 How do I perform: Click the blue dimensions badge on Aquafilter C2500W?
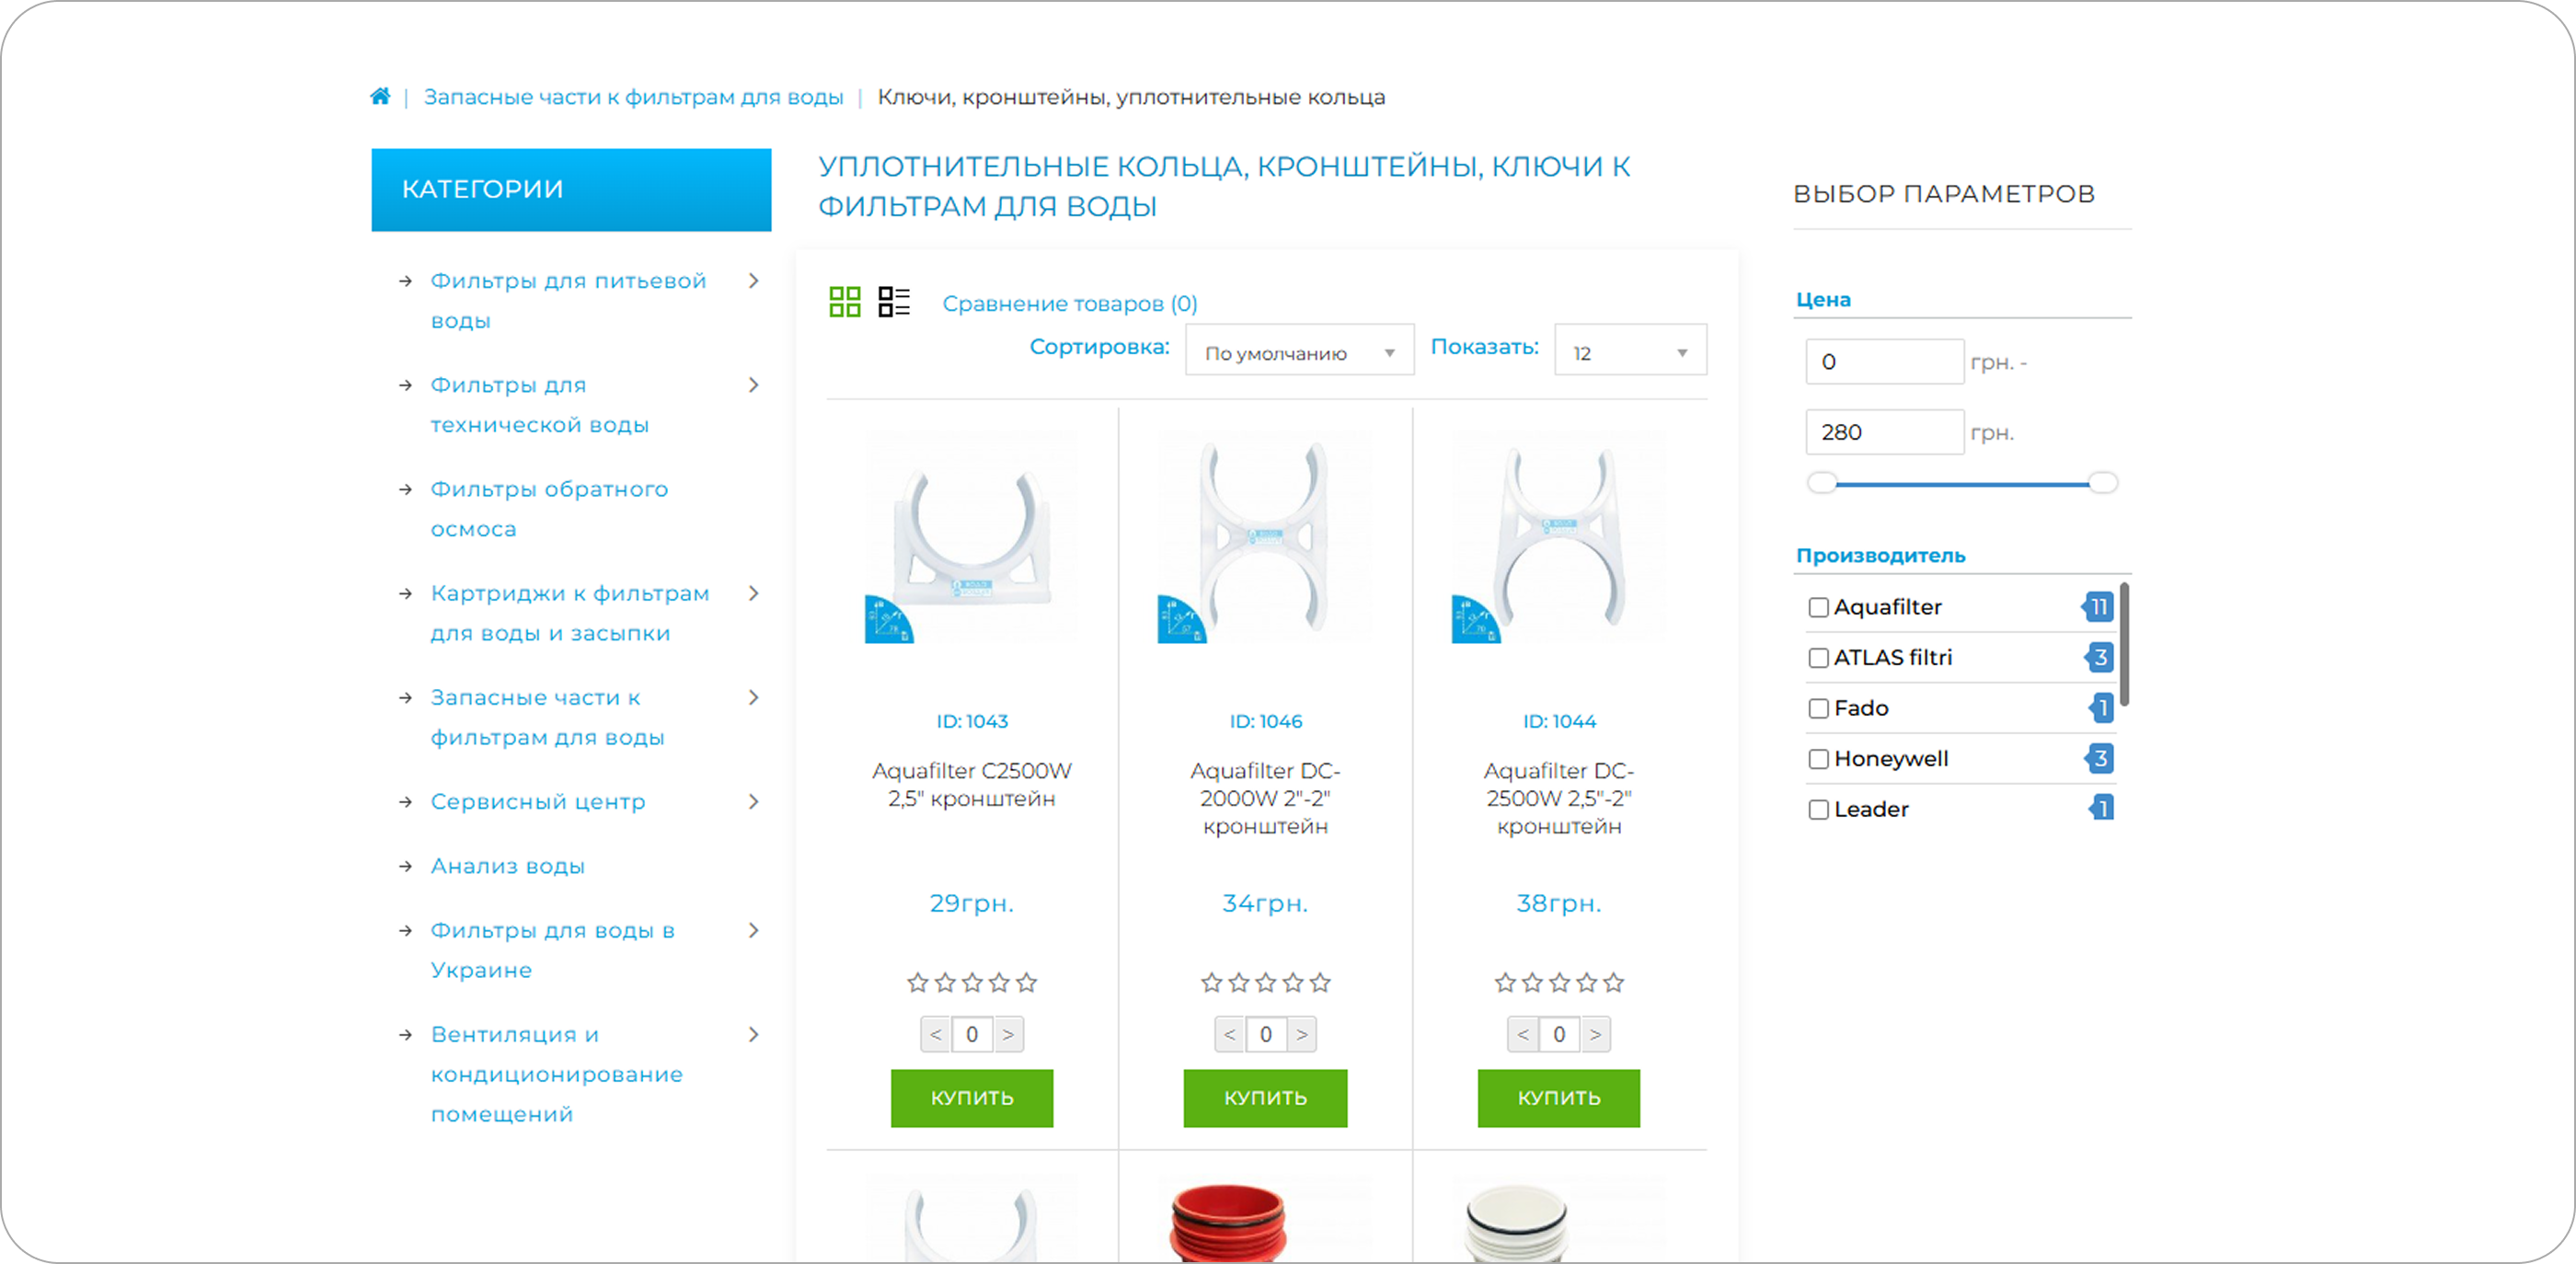point(887,620)
